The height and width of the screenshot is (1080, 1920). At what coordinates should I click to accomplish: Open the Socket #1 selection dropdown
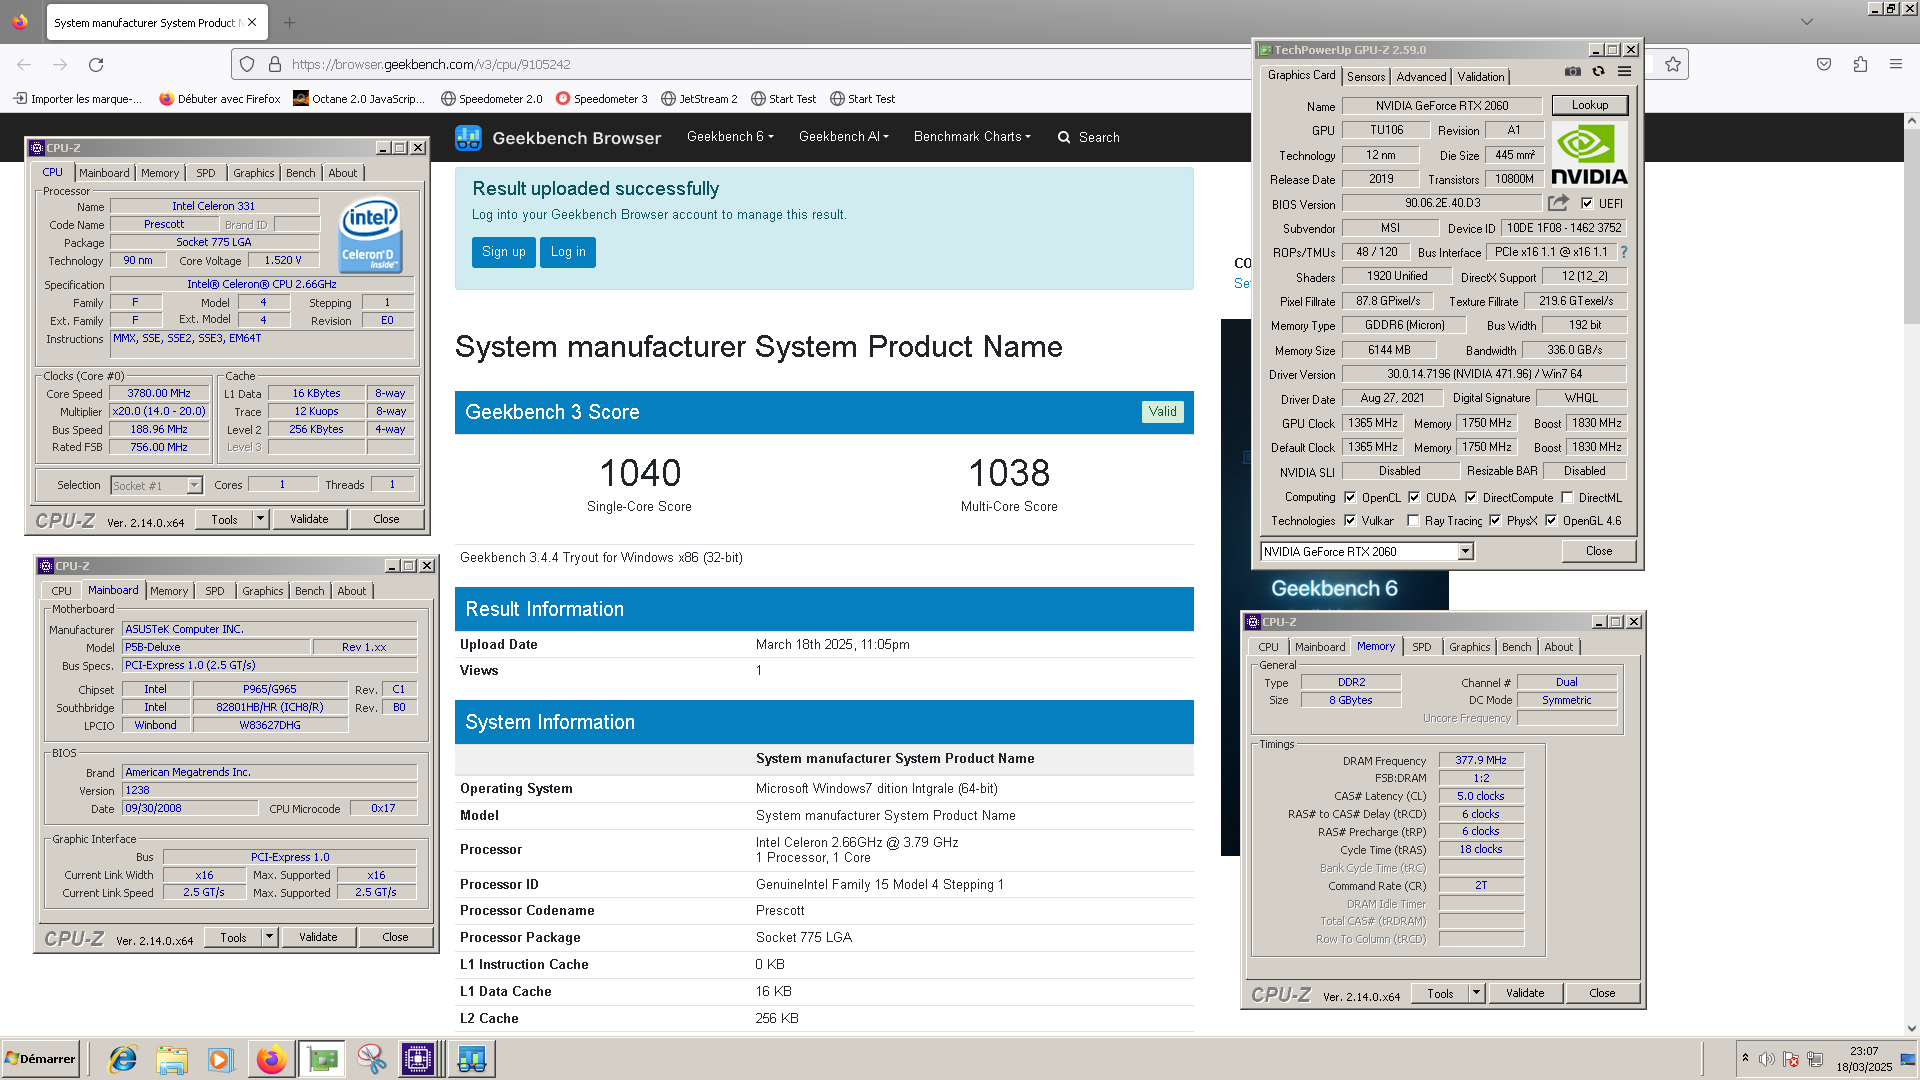(x=194, y=485)
